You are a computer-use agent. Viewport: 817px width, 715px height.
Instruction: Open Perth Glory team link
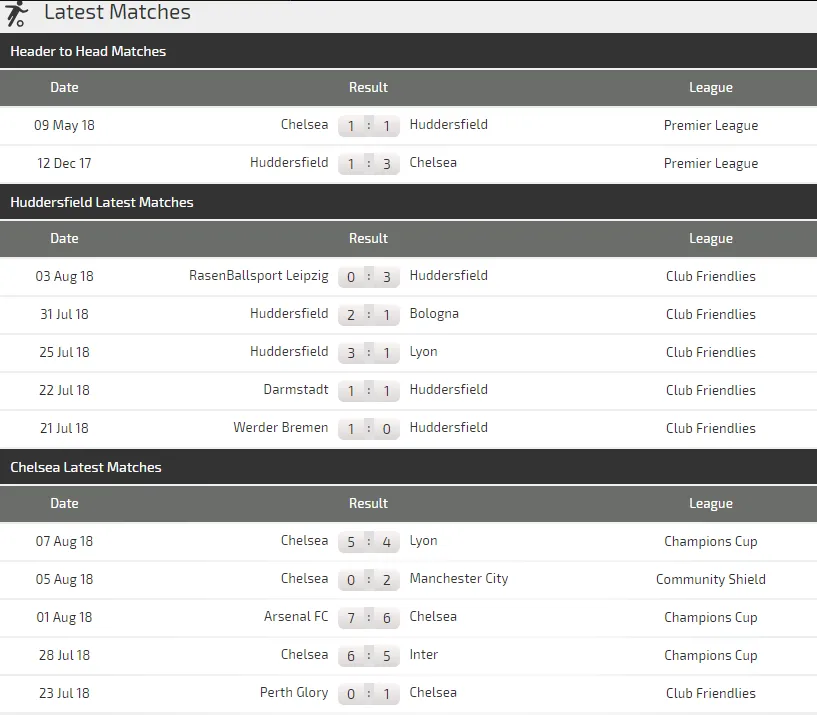tap(293, 693)
